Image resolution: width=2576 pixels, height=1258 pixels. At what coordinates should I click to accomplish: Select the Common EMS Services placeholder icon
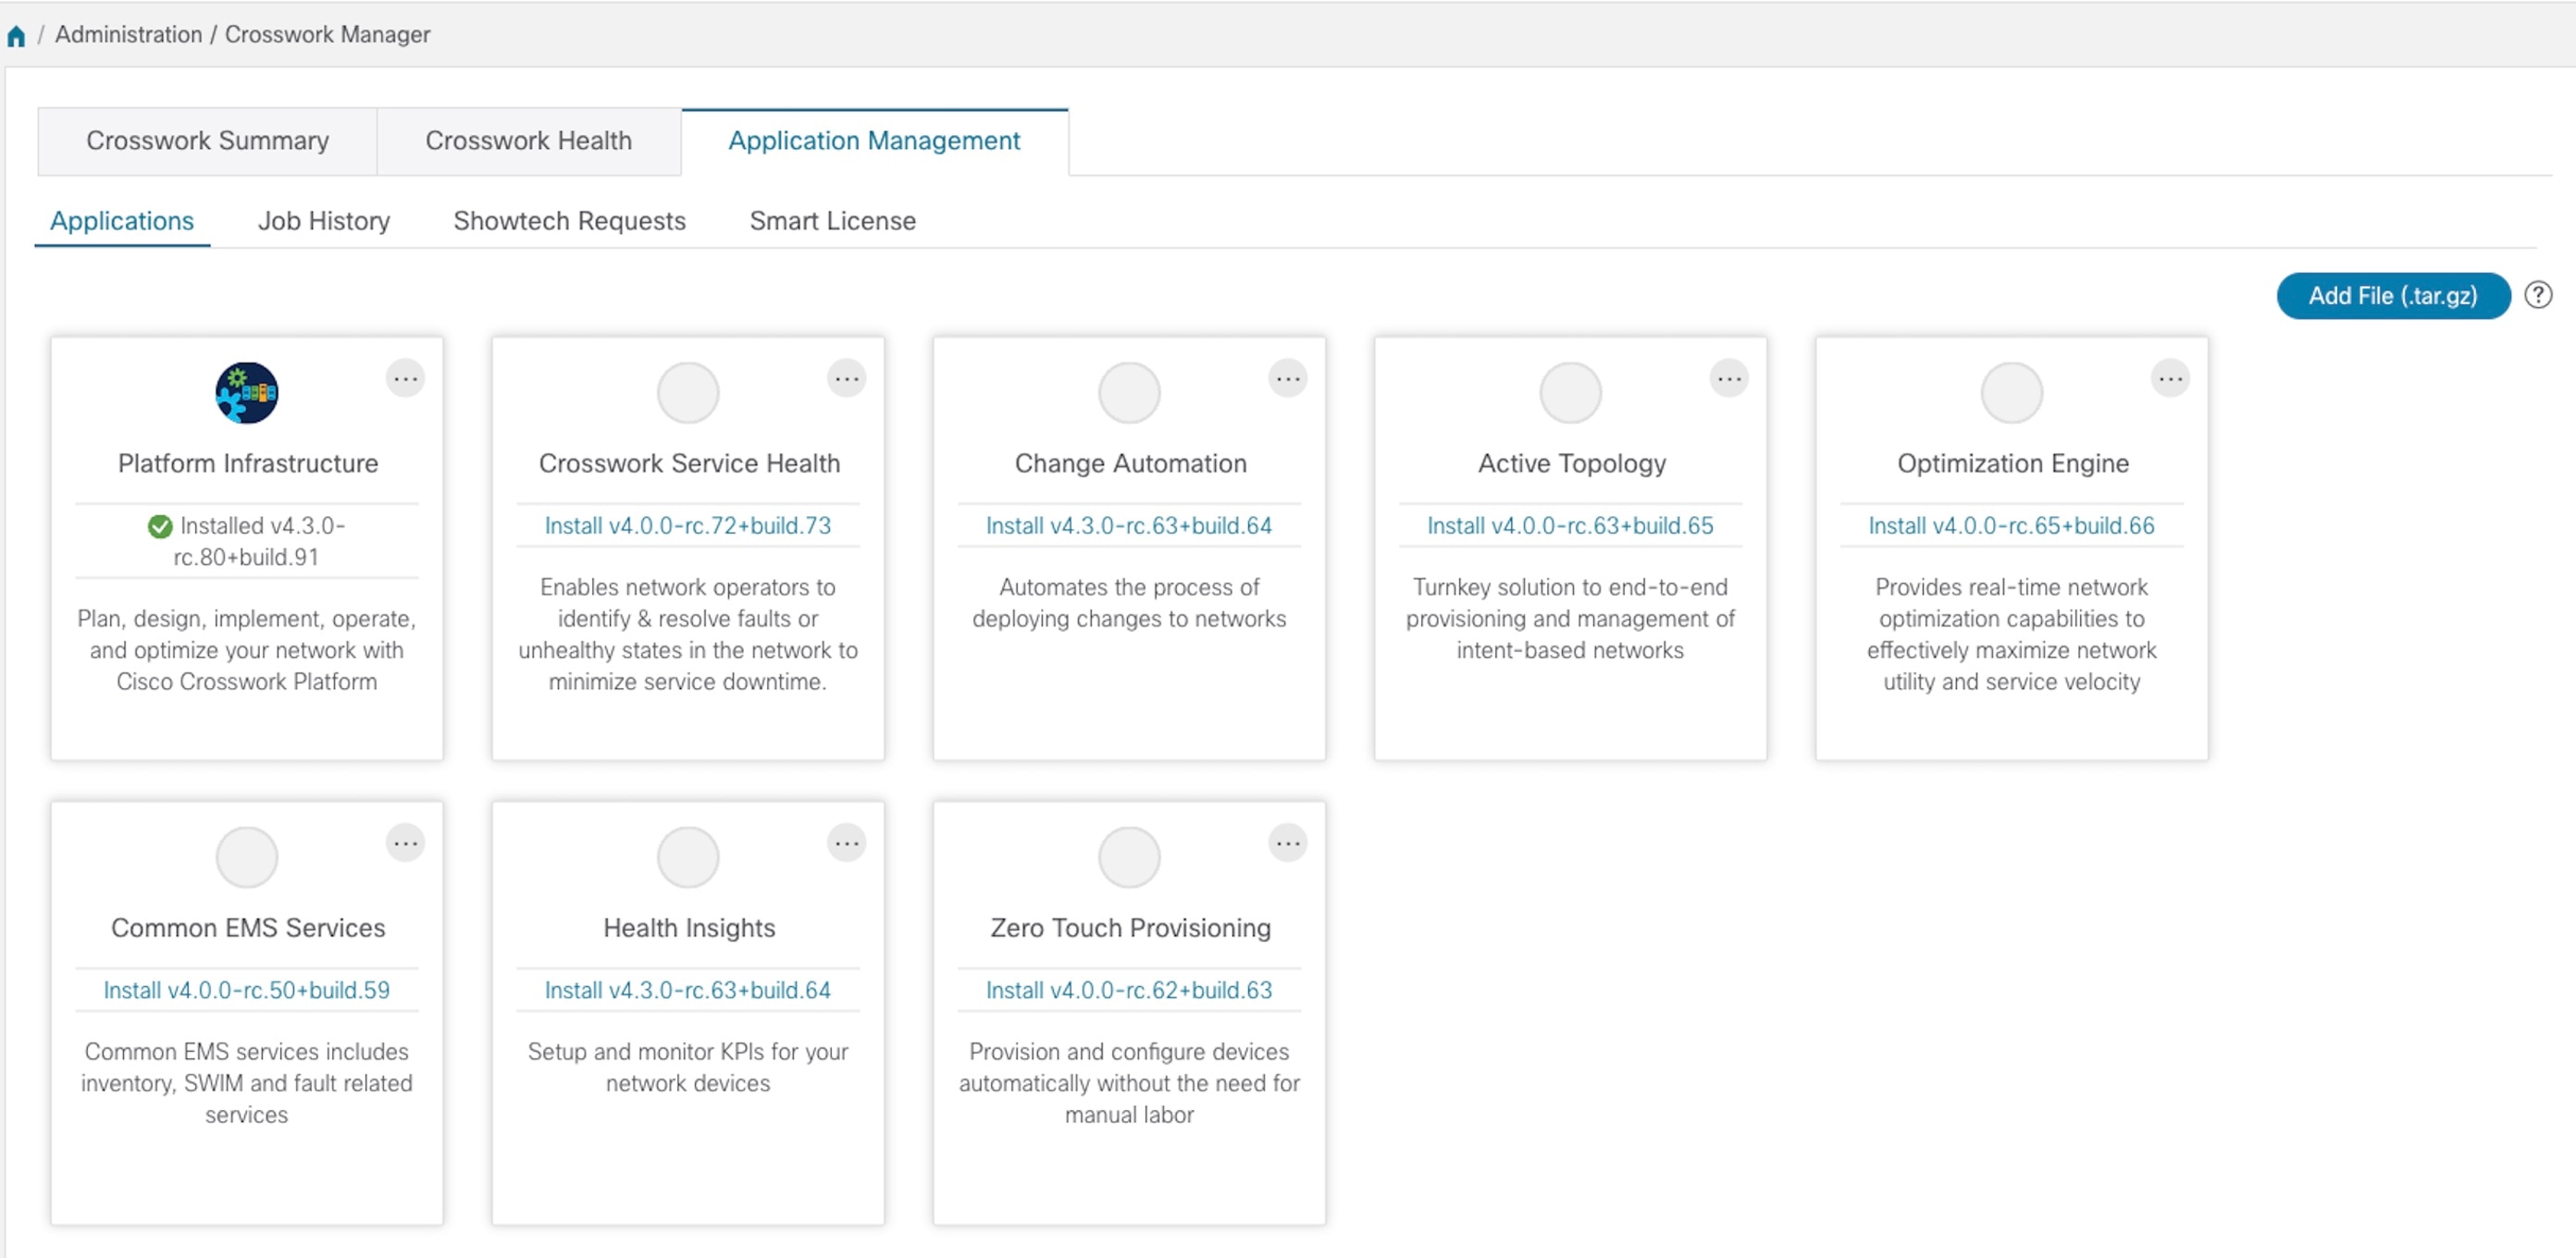point(247,857)
